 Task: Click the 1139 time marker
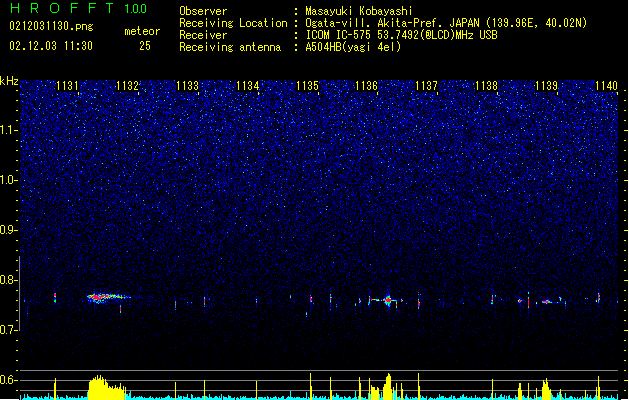546,85
